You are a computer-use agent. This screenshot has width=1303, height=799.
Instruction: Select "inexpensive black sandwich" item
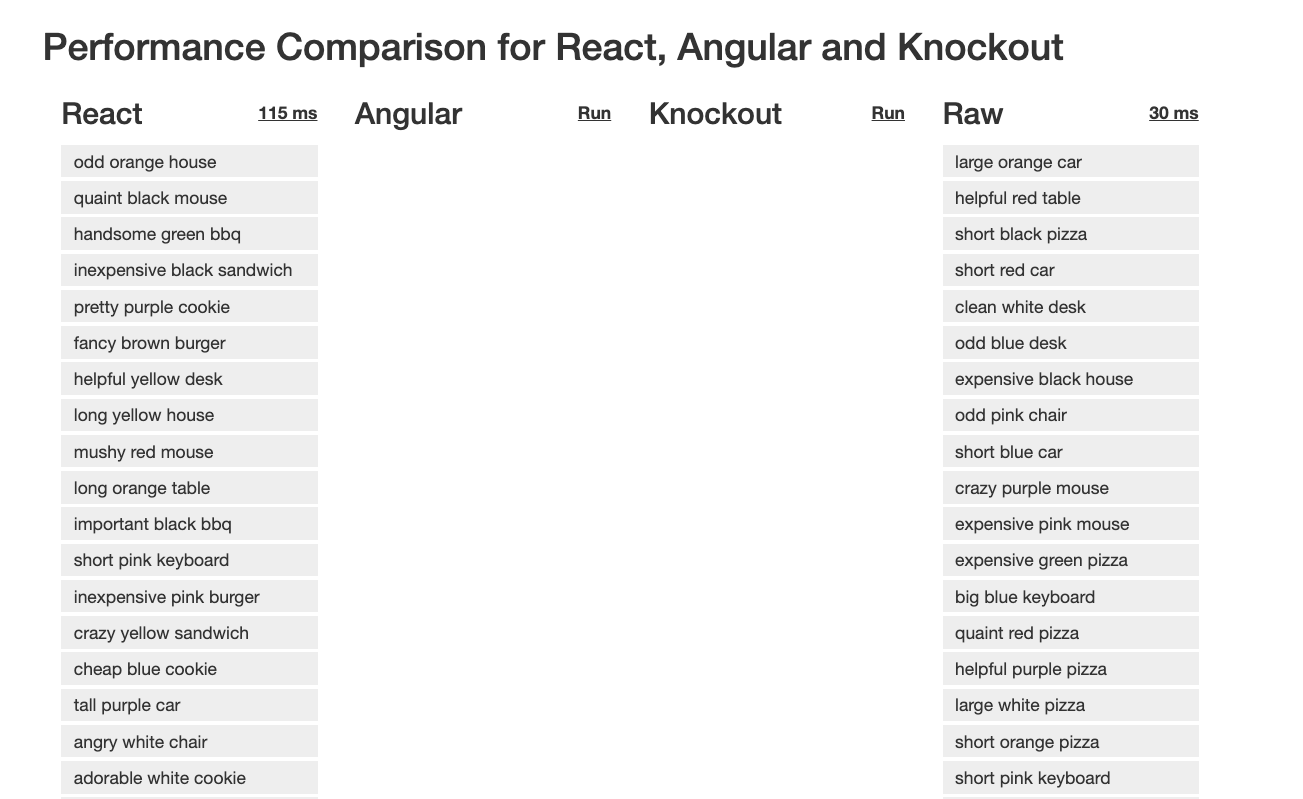tap(189, 270)
